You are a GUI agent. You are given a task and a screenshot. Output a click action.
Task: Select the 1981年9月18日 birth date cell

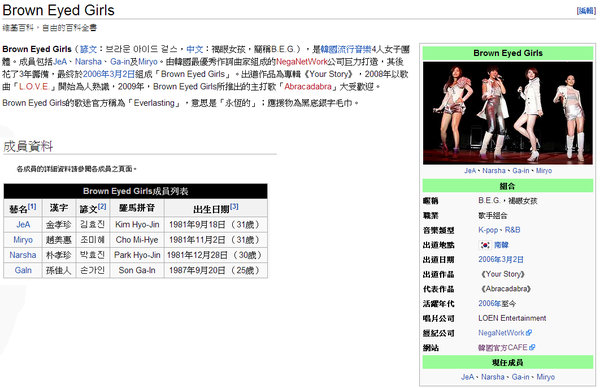pos(216,225)
